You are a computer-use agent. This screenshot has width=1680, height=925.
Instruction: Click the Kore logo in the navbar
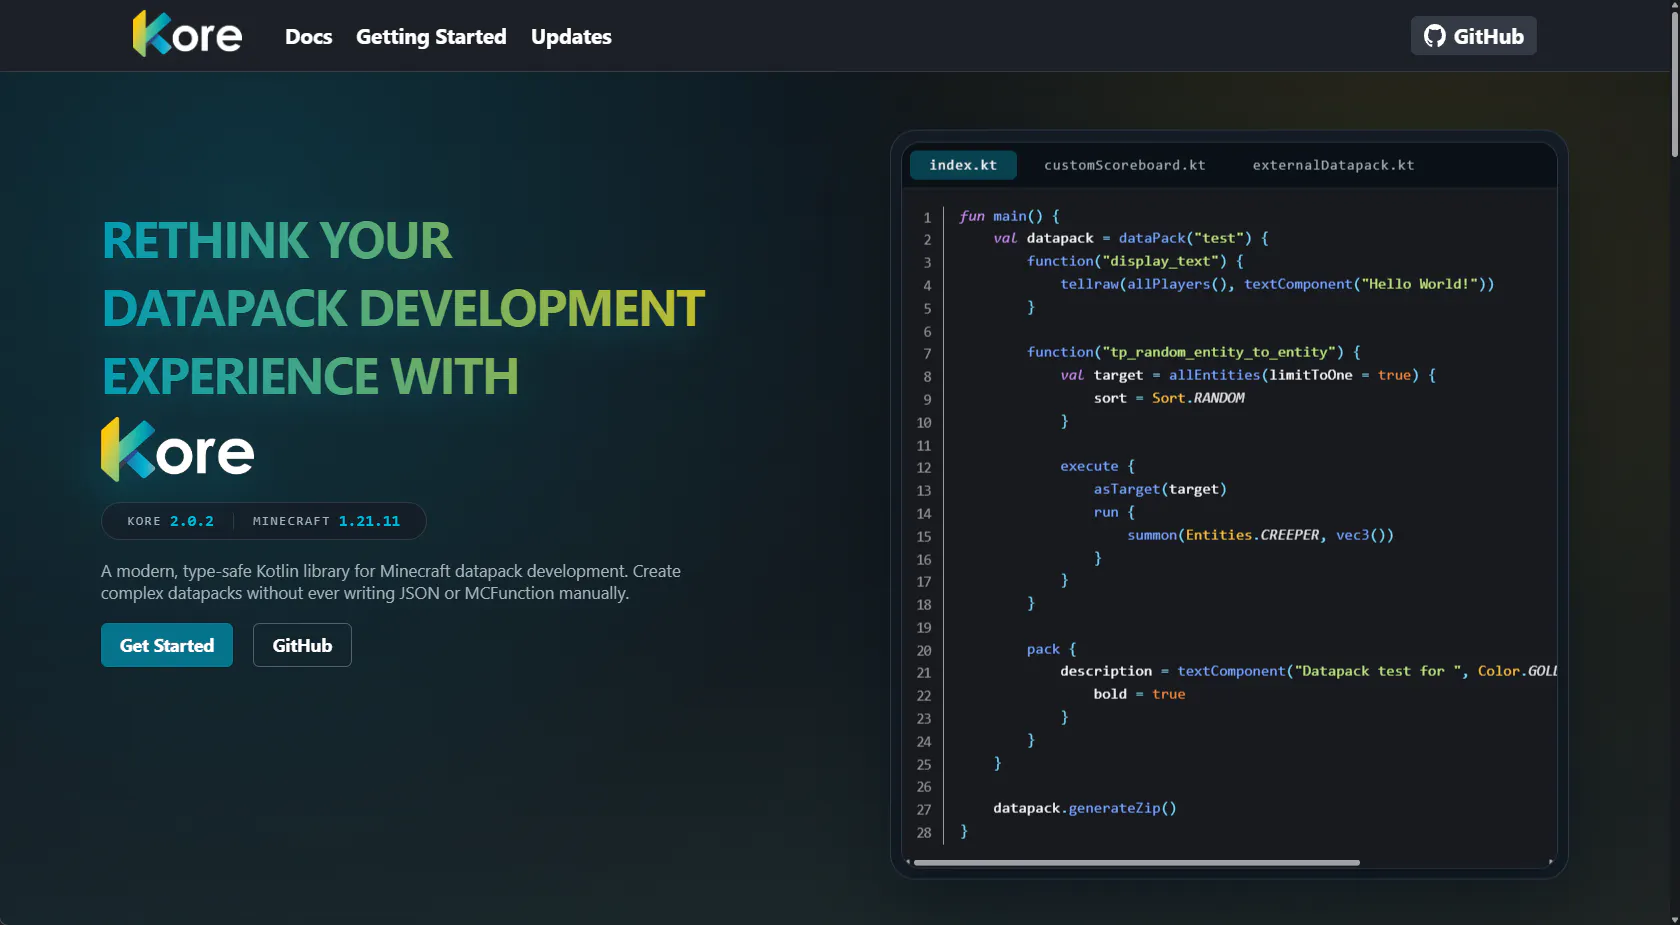point(187,35)
